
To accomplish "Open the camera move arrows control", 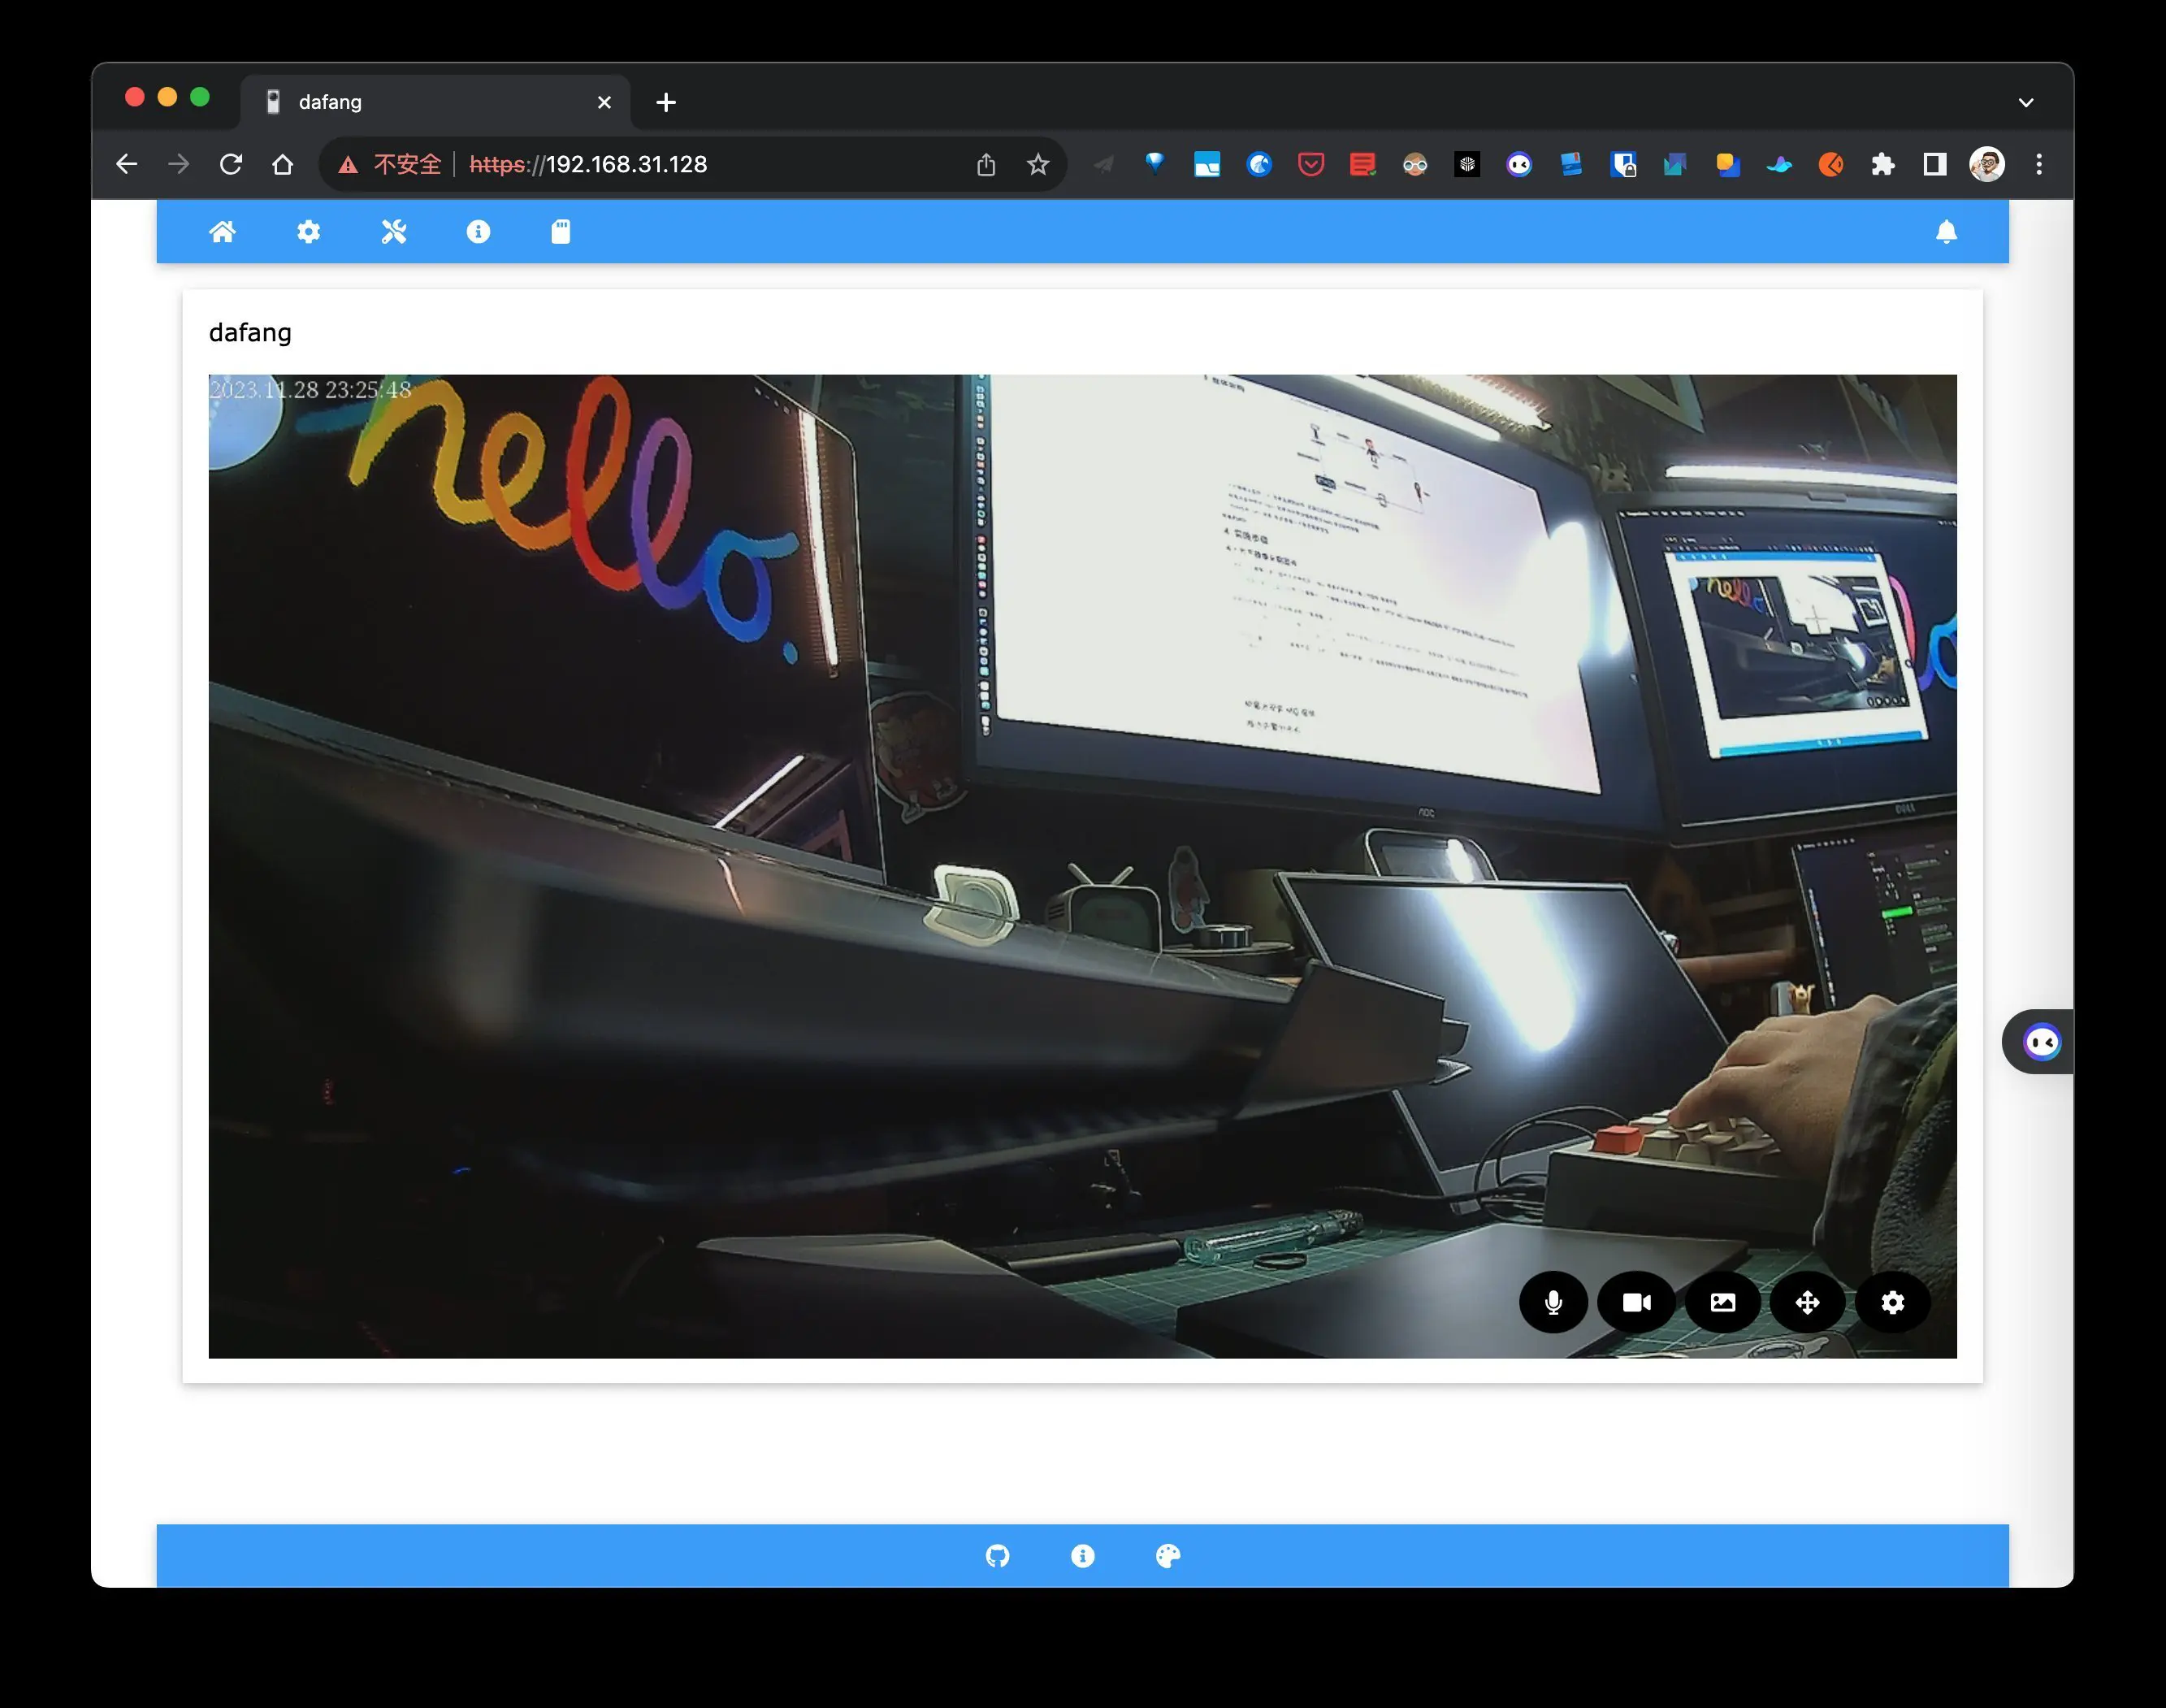I will click(x=1806, y=1302).
